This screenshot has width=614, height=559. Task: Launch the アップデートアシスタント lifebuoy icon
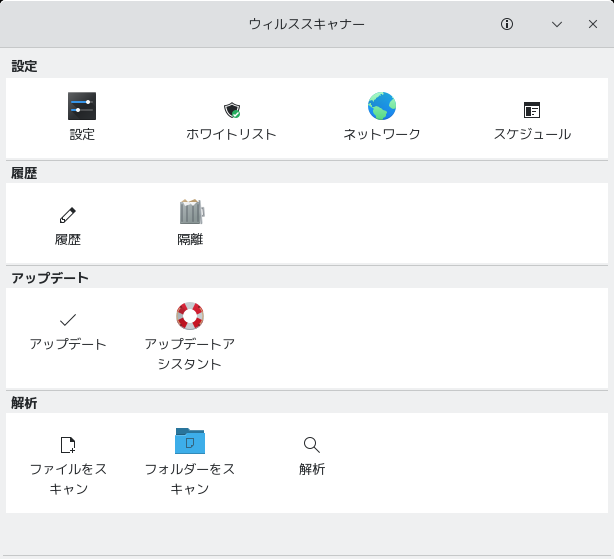pyautogui.click(x=190, y=316)
